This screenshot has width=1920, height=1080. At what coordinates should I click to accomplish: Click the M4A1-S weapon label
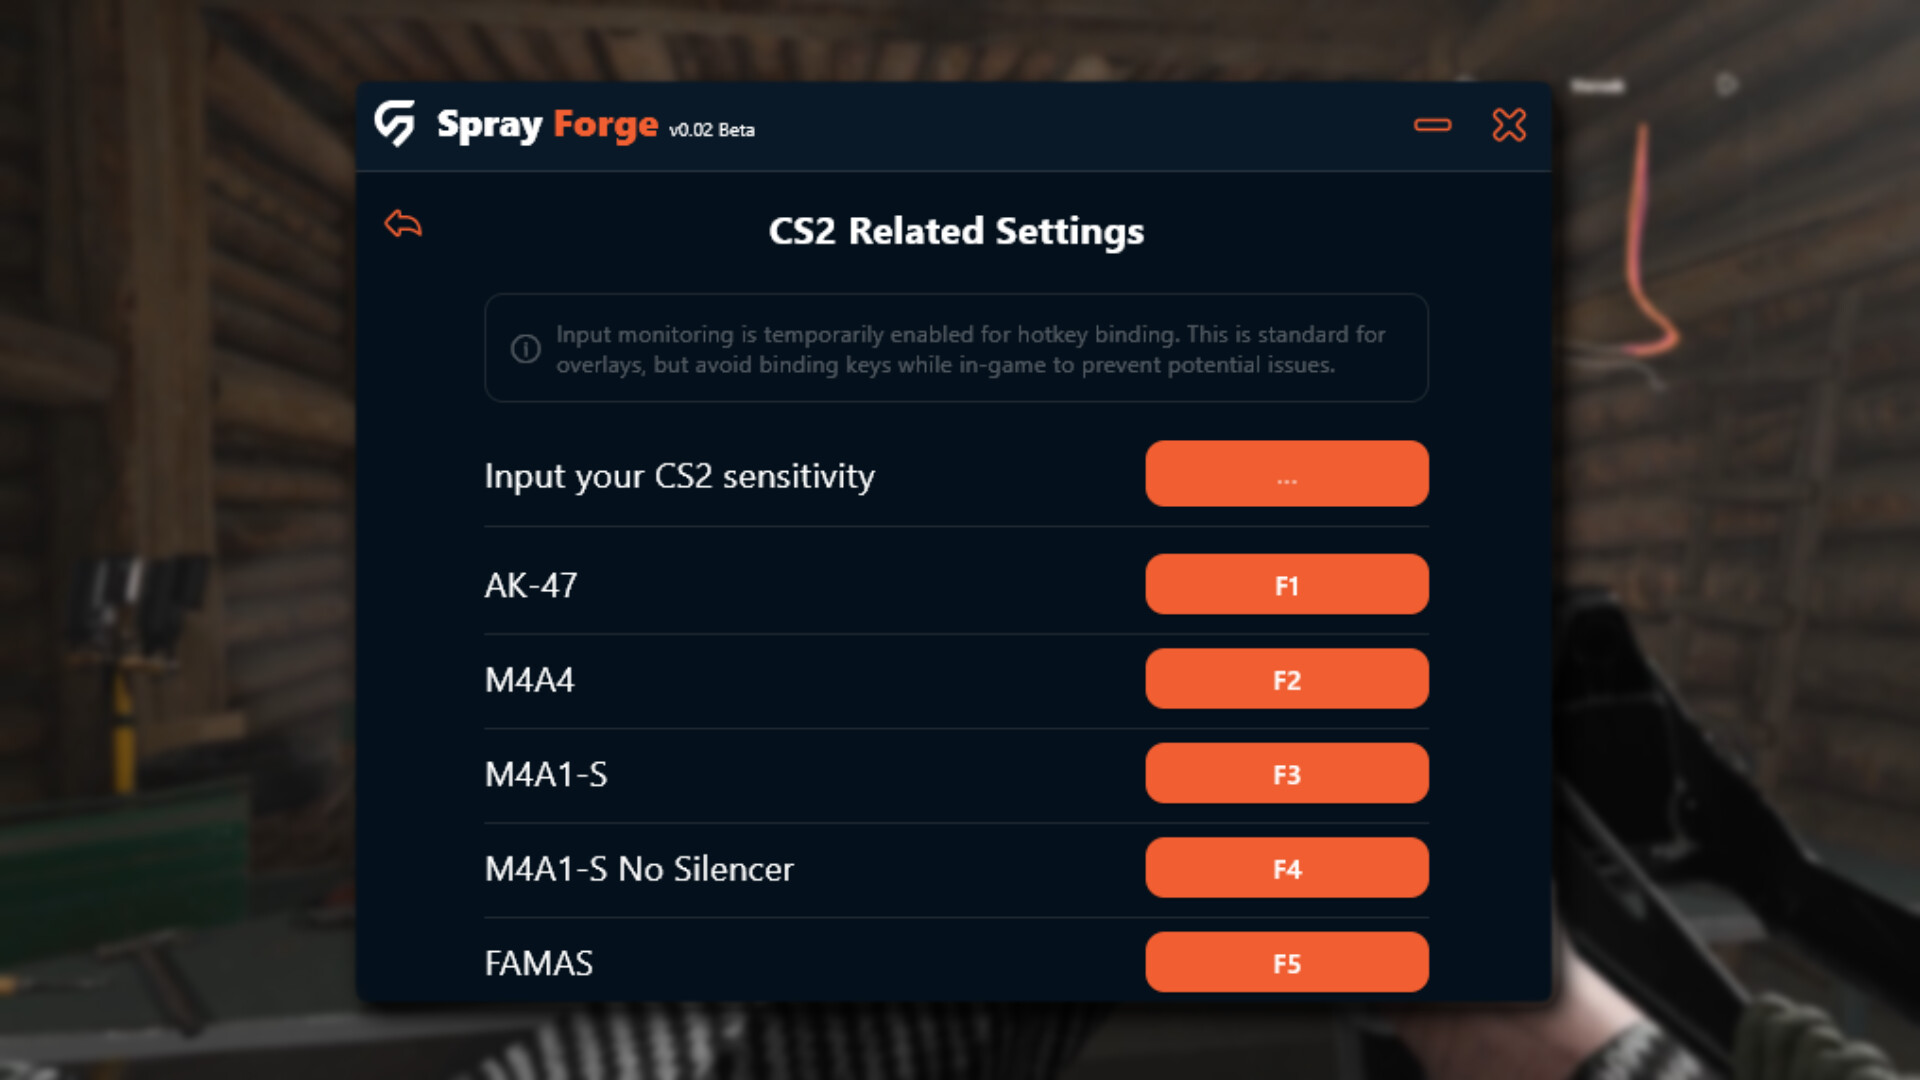(x=546, y=775)
